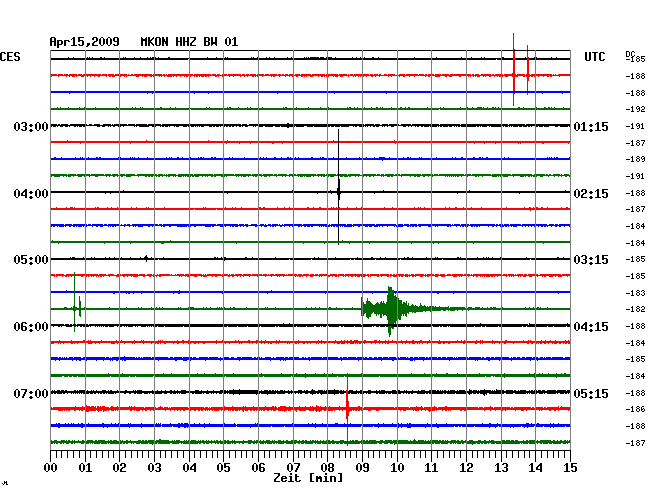Click the 07:00 local time label

tap(31, 393)
